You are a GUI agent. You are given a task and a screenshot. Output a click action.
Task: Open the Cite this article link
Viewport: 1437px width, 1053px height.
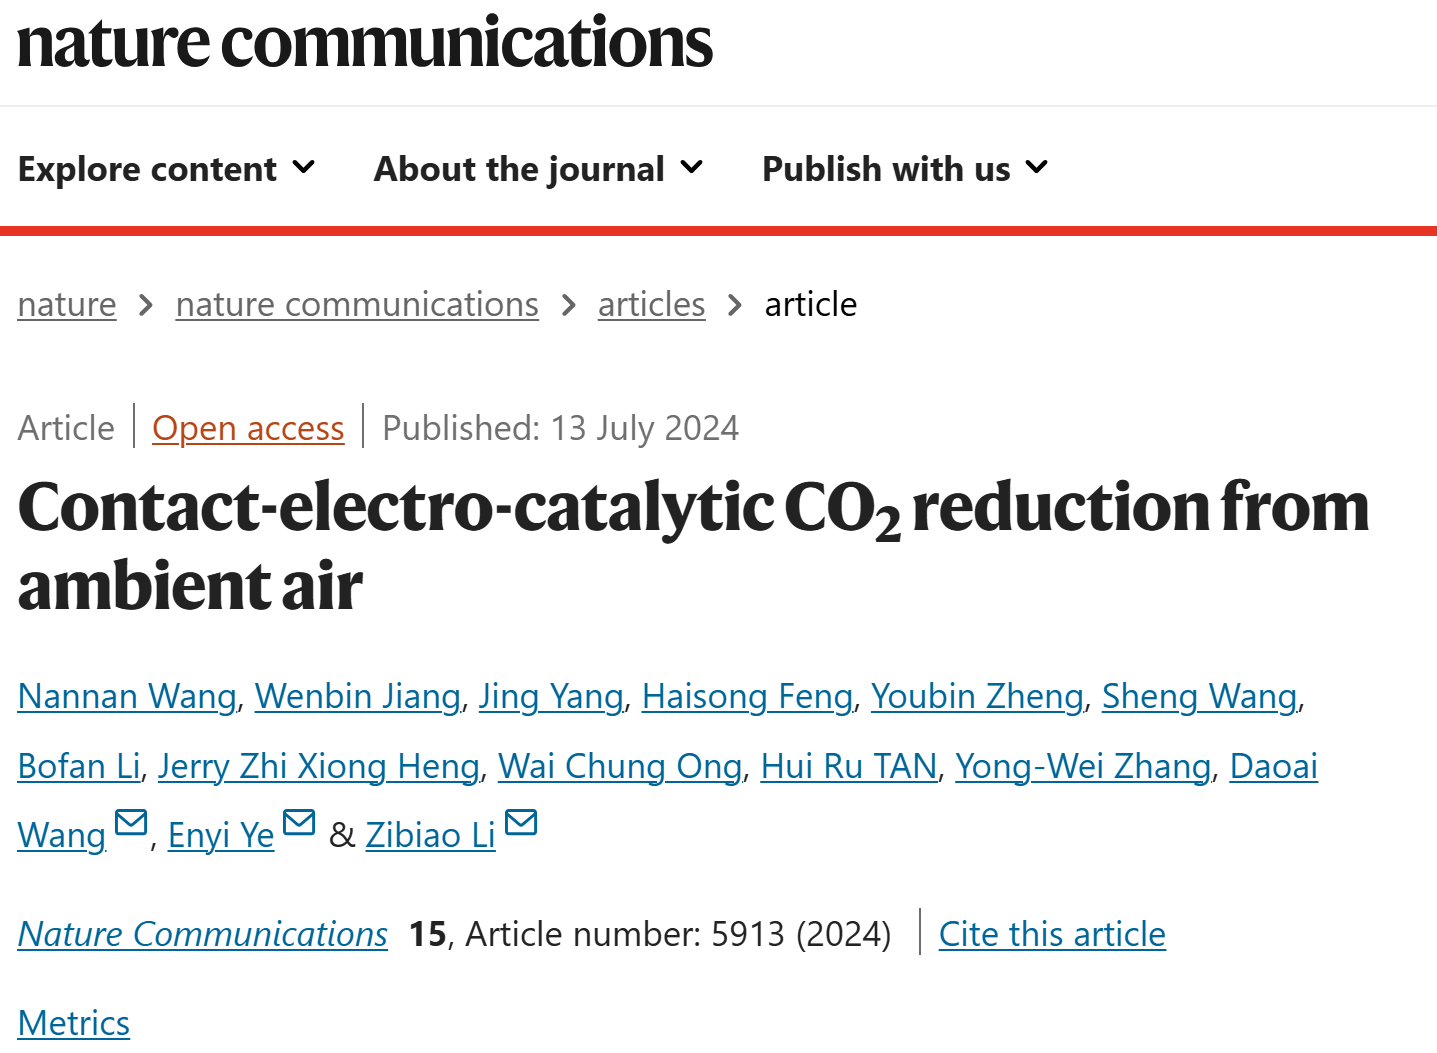[x=1052, y=934]
